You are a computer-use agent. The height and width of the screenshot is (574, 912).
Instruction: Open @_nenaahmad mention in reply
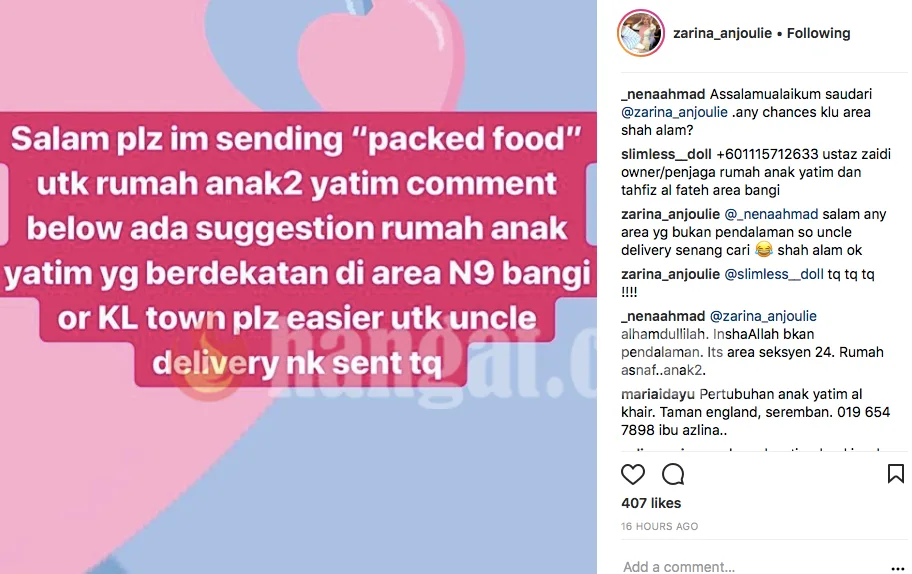point(771,215)
